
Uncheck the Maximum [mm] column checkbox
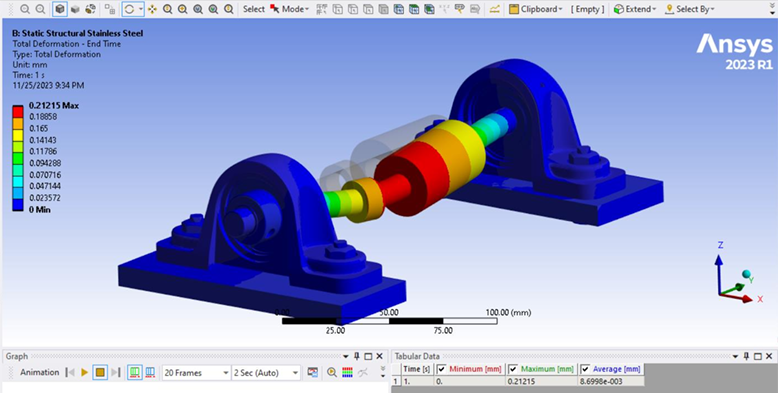click(513, 369)
